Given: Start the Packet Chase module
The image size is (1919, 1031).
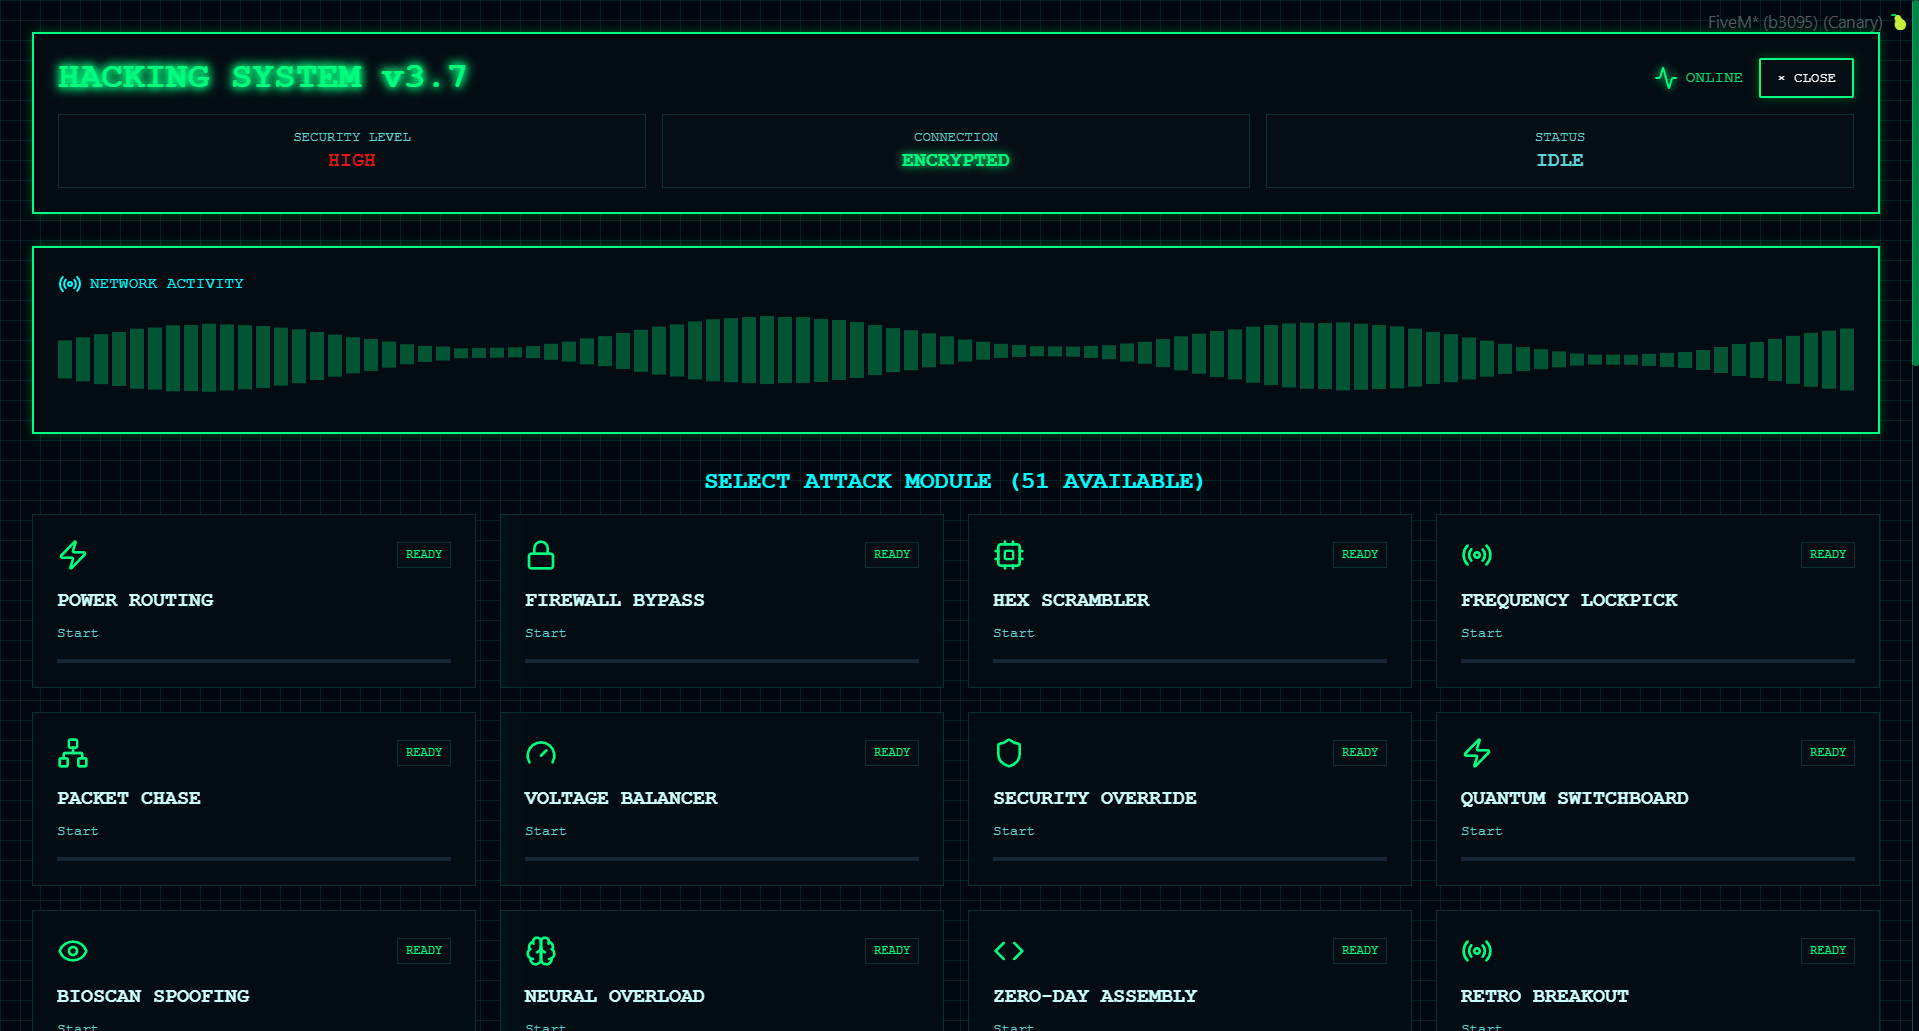Looking at the screenshot, I should point(78,831).
